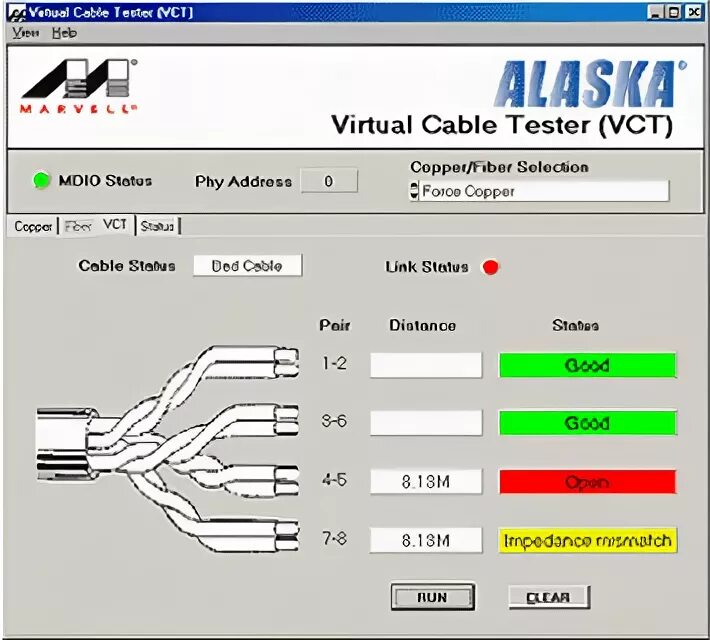Image resolution: width=710 pixels, height=640 pixels.
Task: Click the Good status for pair 3-6
Action: [588, 423]
